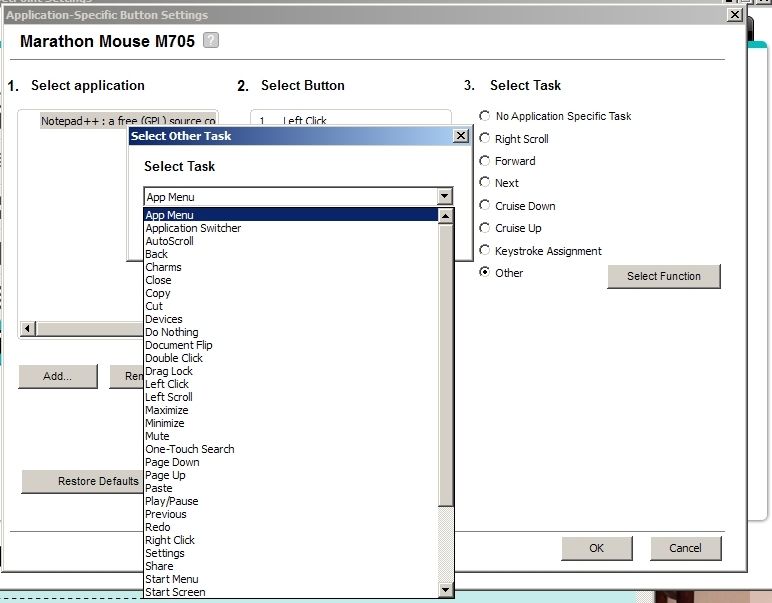The height and width of the screenshot is (603, 772).
Task: Choose the highlighted App Menu list entry
Action: click(290, 215)
